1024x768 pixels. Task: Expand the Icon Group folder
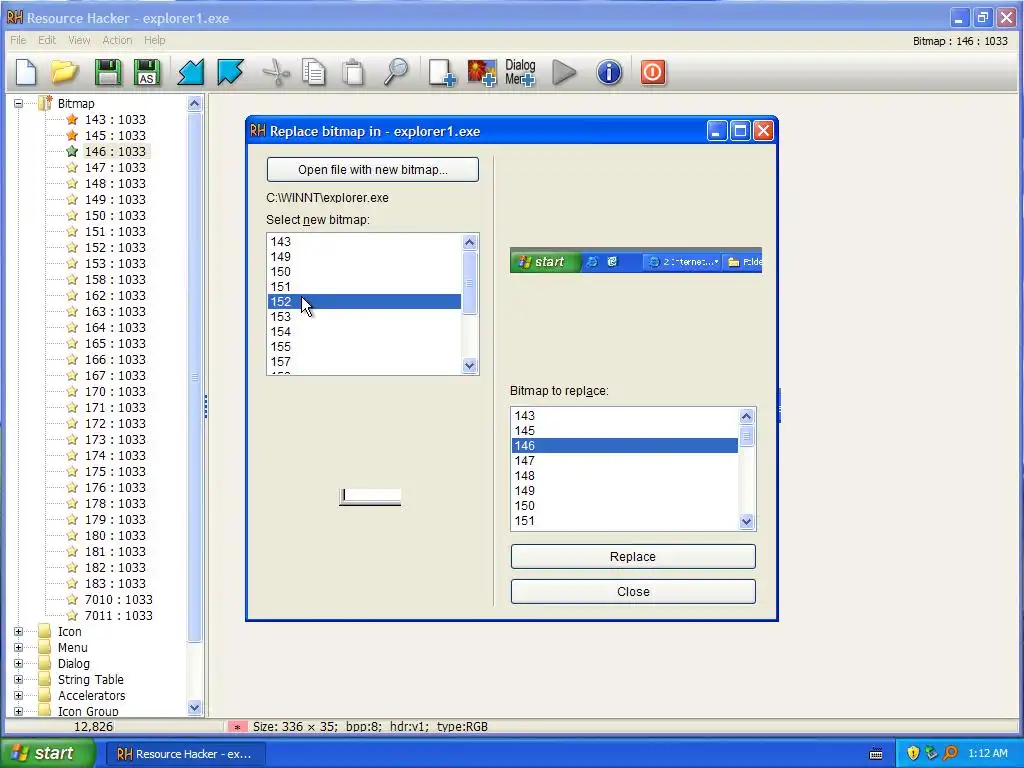pos(18,711)
